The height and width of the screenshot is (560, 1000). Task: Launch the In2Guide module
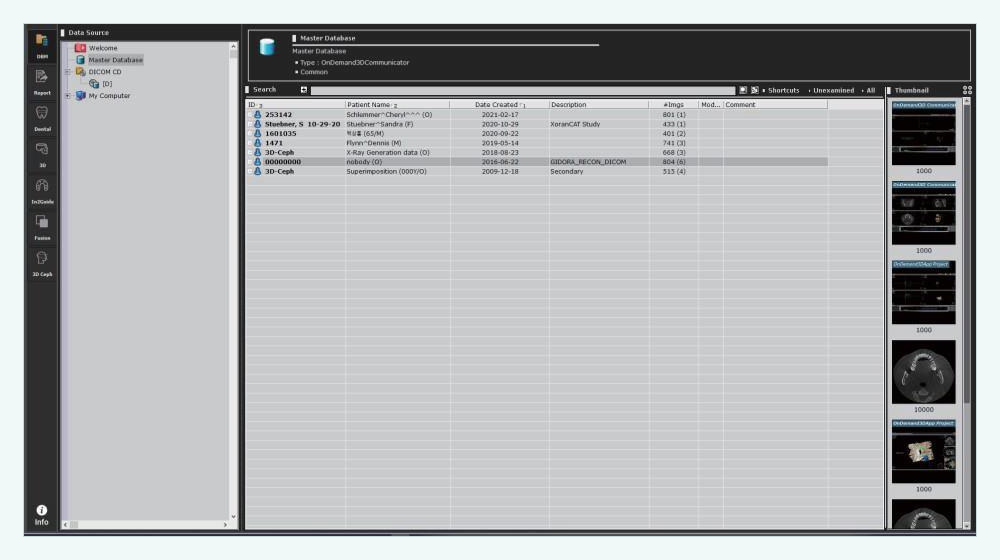point(41,191)
